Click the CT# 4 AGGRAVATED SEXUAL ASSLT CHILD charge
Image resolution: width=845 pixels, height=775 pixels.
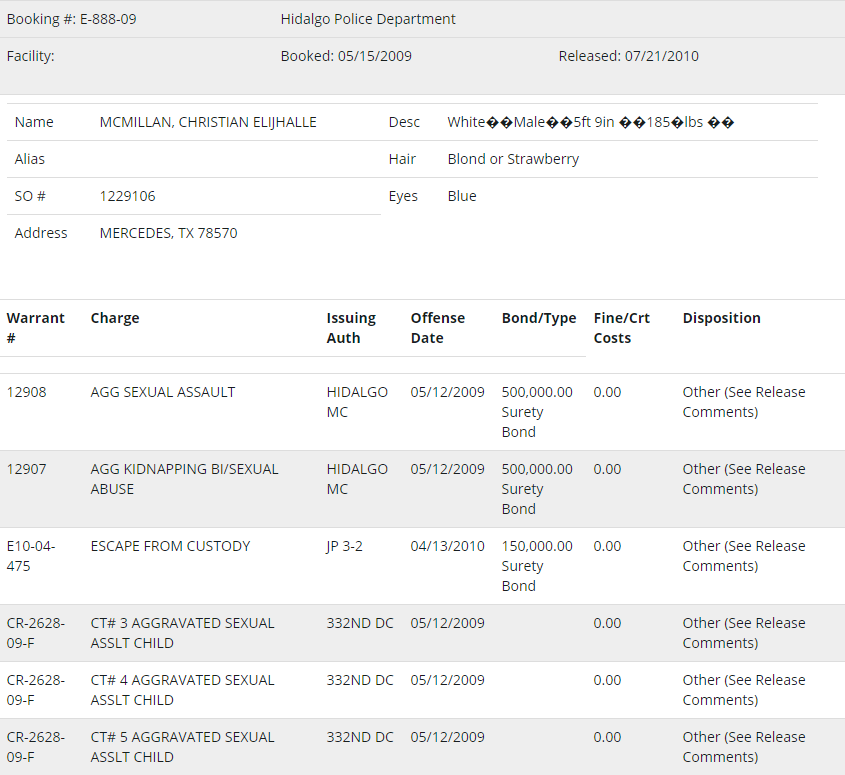point(182,690)
